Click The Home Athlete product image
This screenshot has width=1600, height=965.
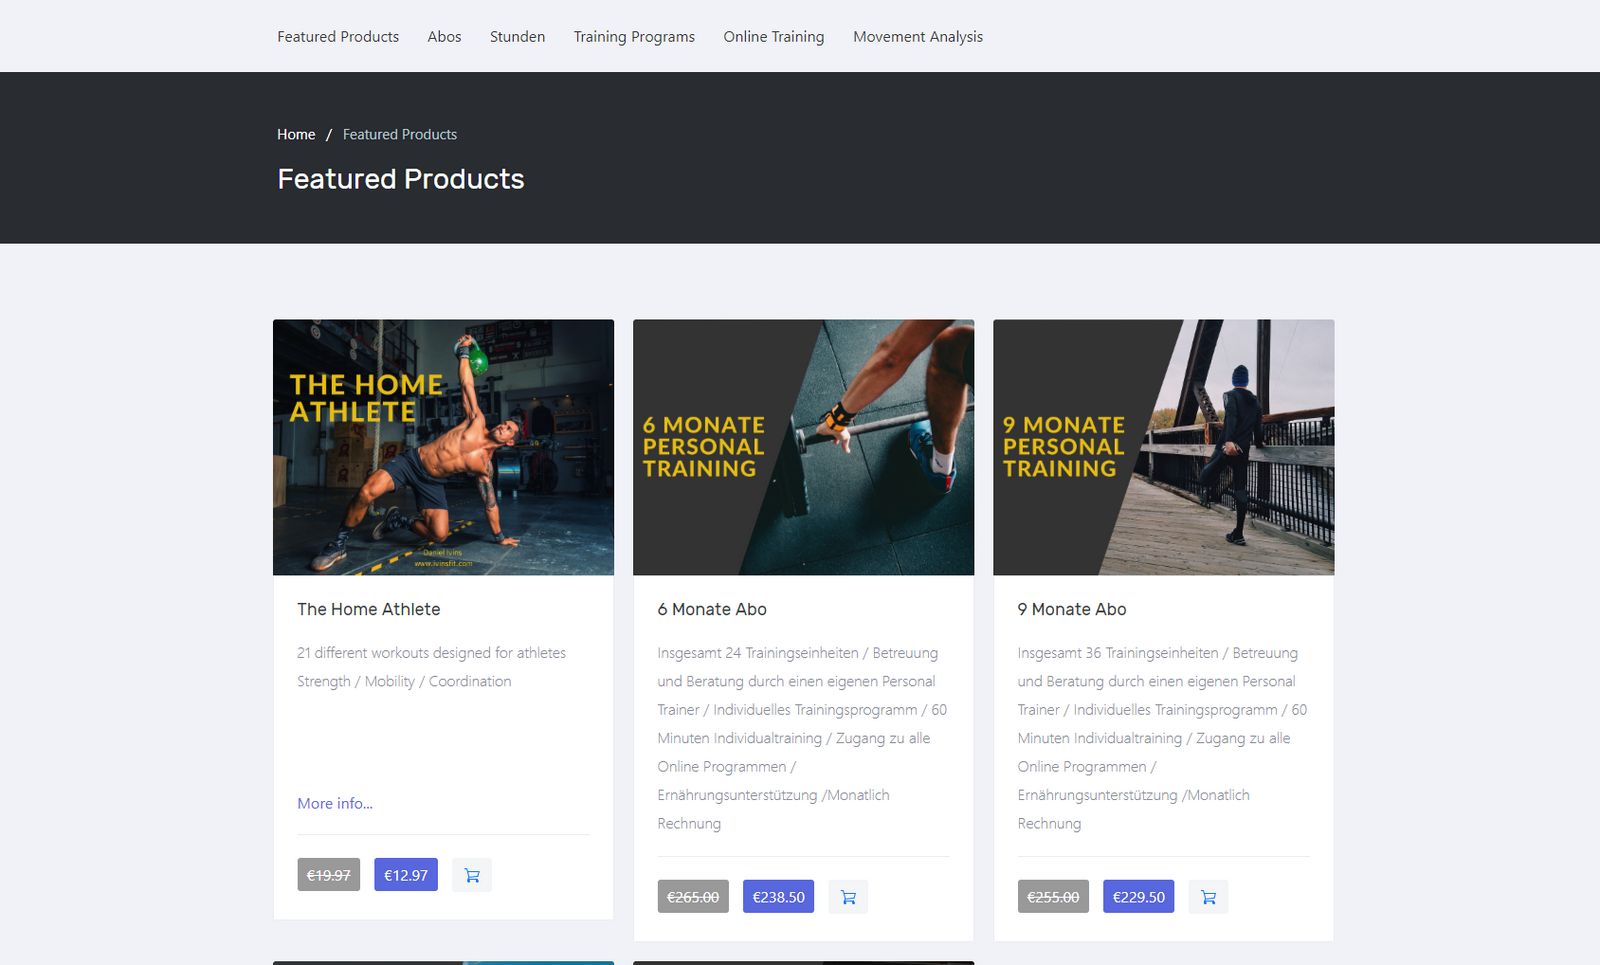click(443, 447)
